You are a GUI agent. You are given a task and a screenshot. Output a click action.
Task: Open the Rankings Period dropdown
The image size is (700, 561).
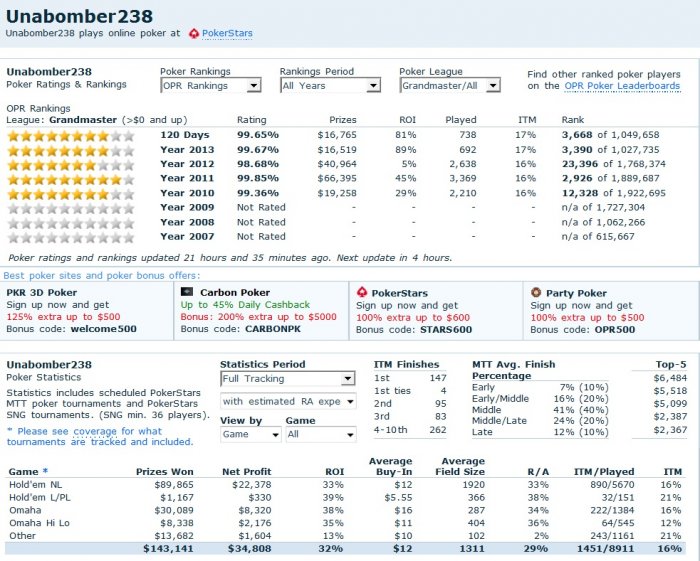click(x=330, y=85)
